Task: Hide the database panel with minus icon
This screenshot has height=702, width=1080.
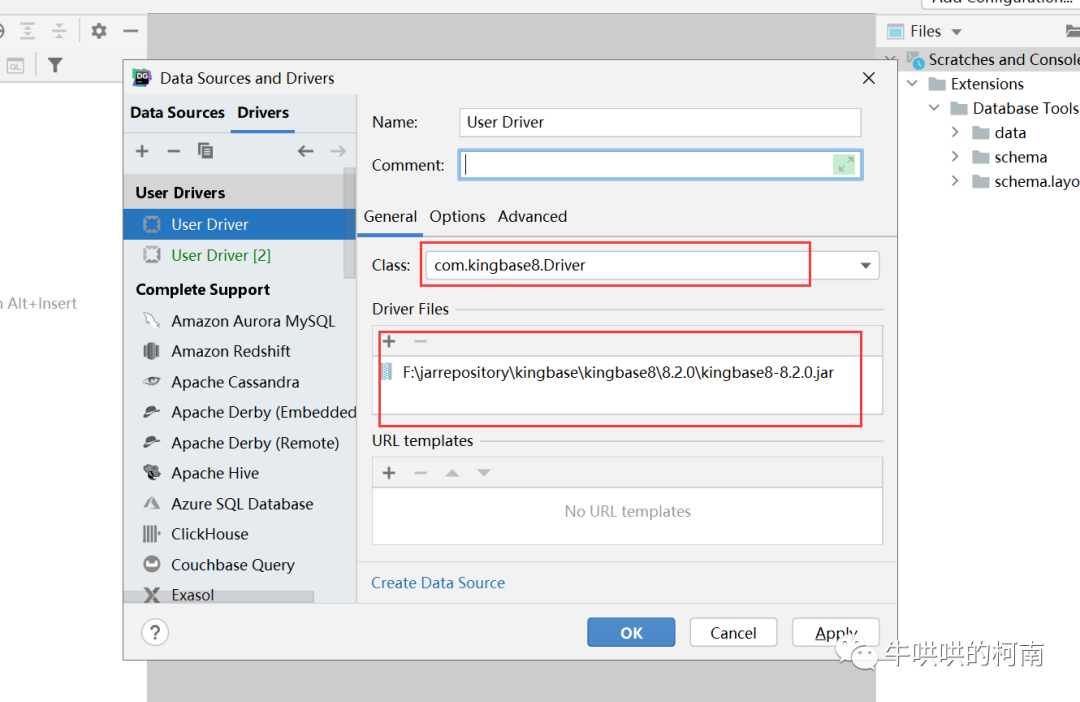Action: coord(131,31)
